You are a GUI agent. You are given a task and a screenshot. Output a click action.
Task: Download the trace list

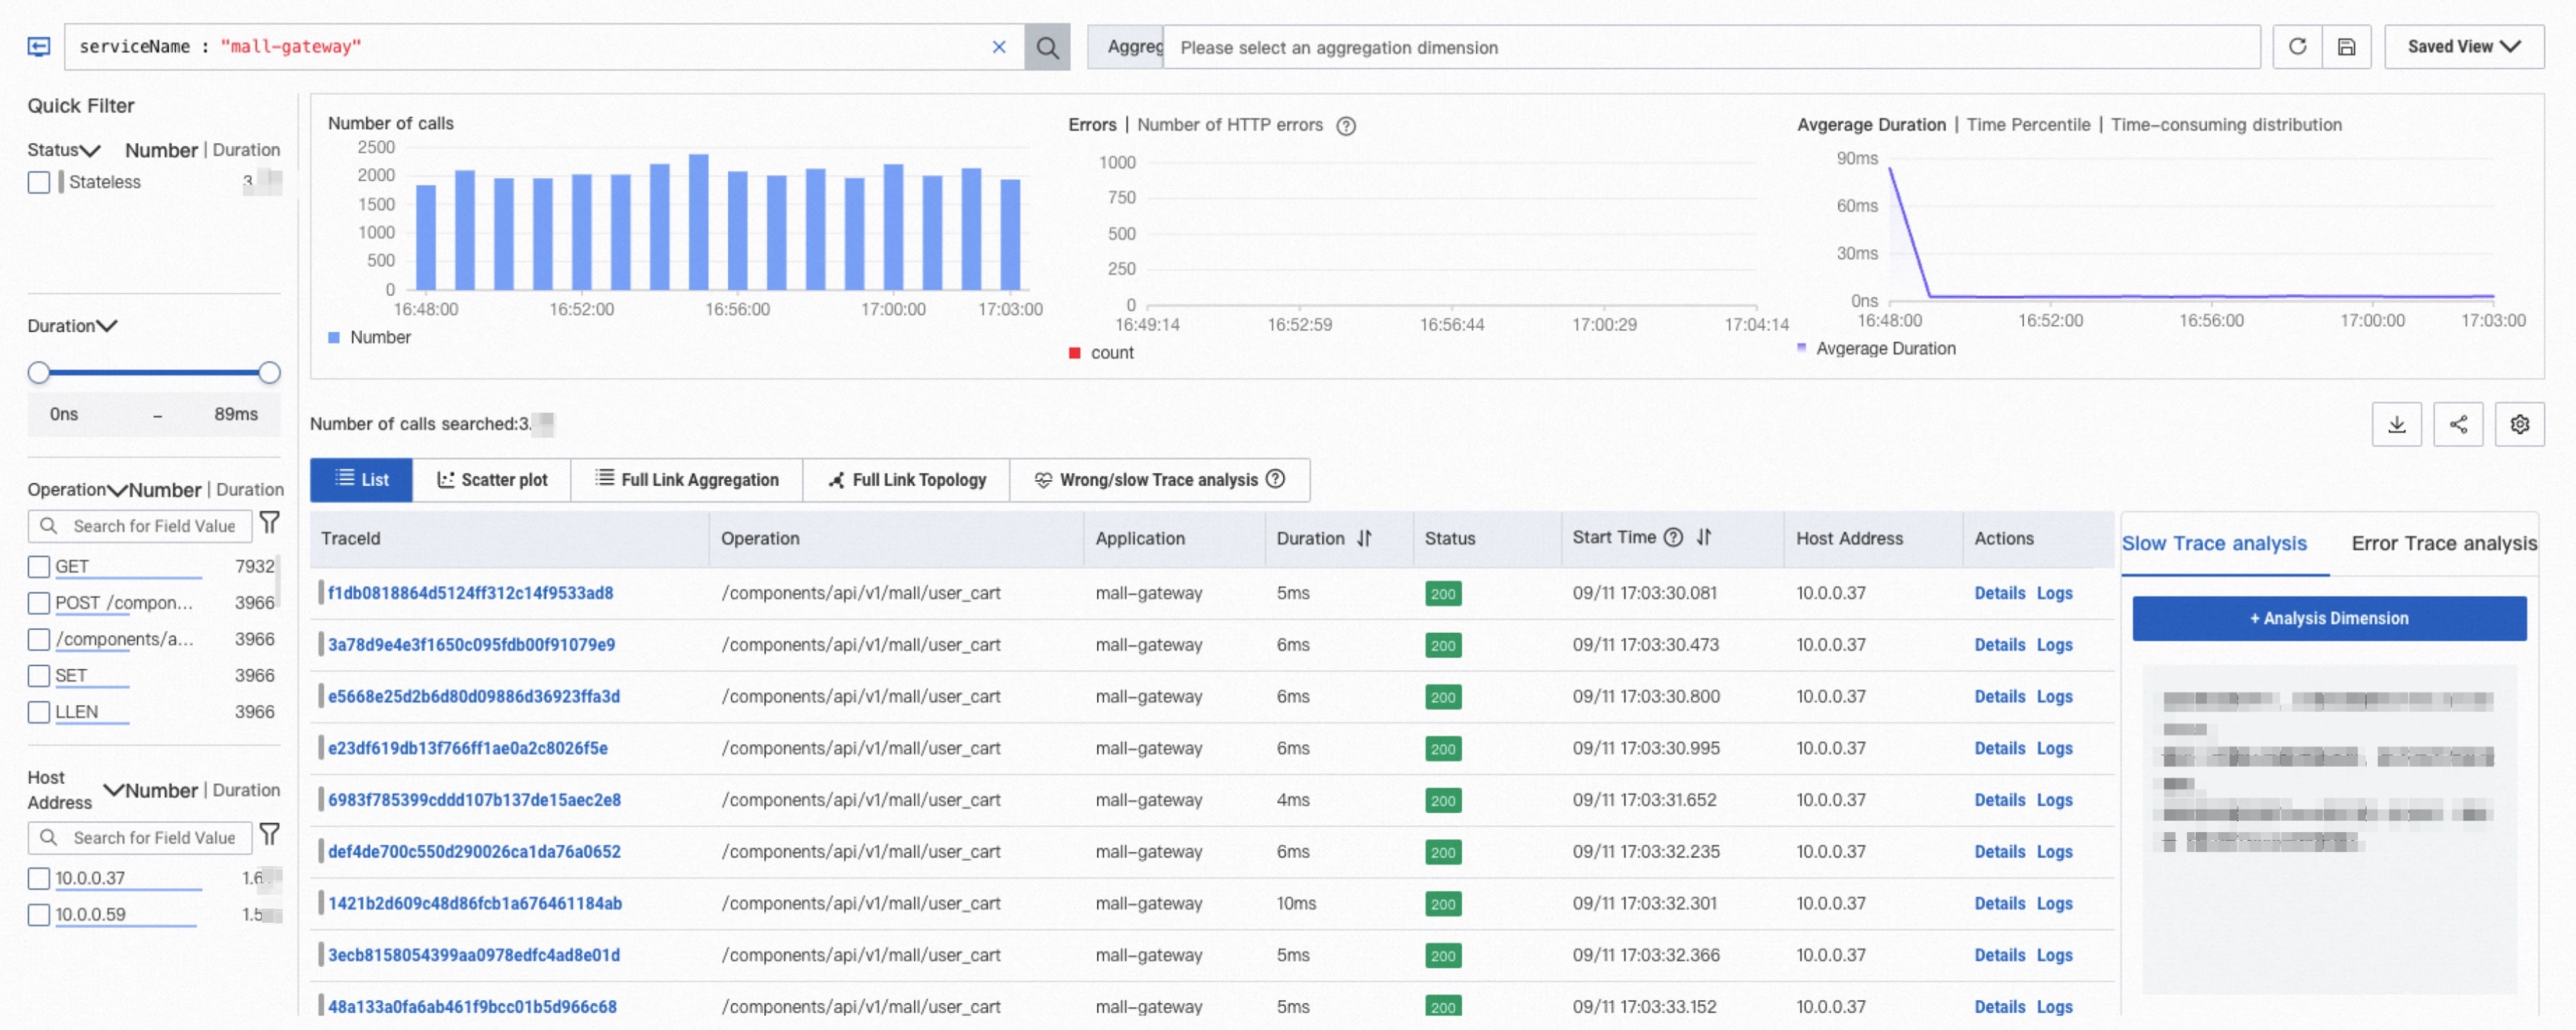[x=2396, y=424]
